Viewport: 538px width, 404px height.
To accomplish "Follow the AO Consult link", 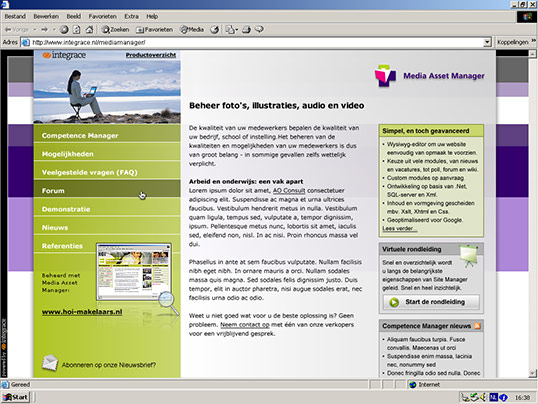I will [x=289, y=191].
